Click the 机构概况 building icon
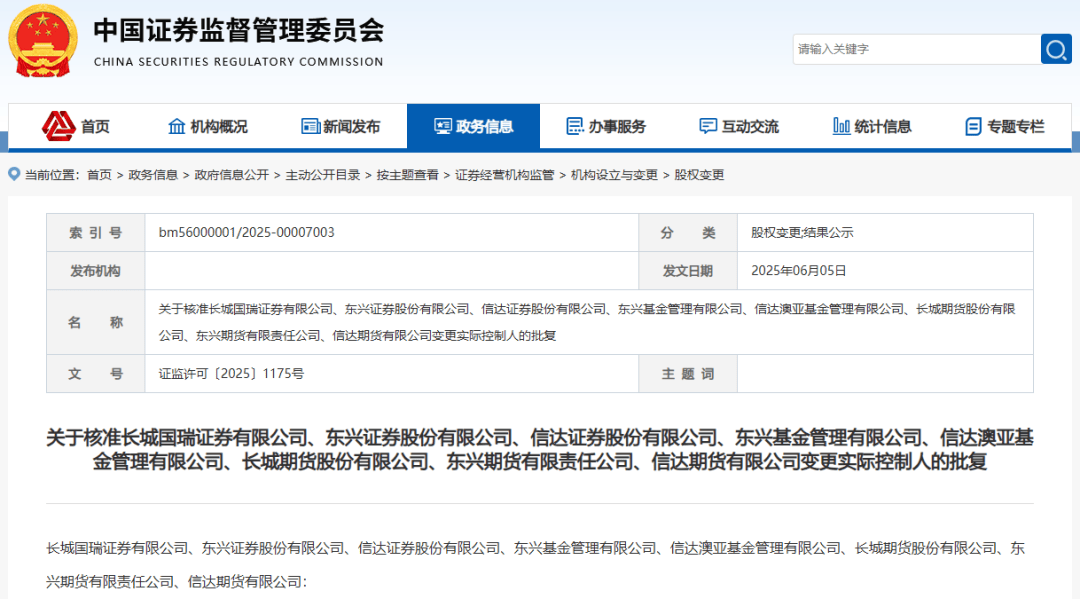 pos(175,126)
